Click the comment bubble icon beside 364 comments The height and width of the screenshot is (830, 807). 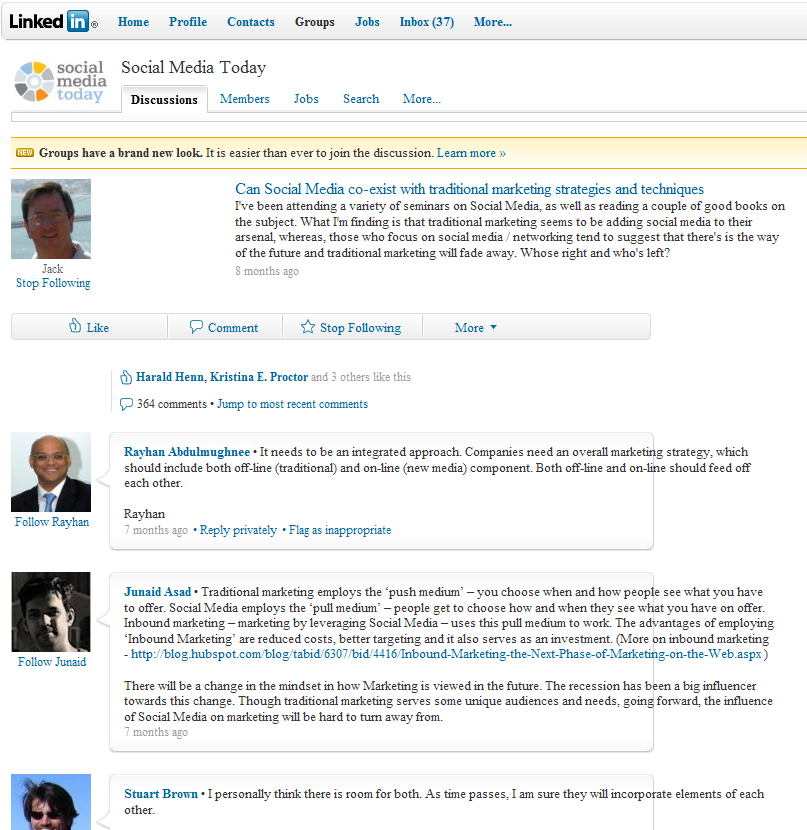pyautogui.click(x=126, y=404)
